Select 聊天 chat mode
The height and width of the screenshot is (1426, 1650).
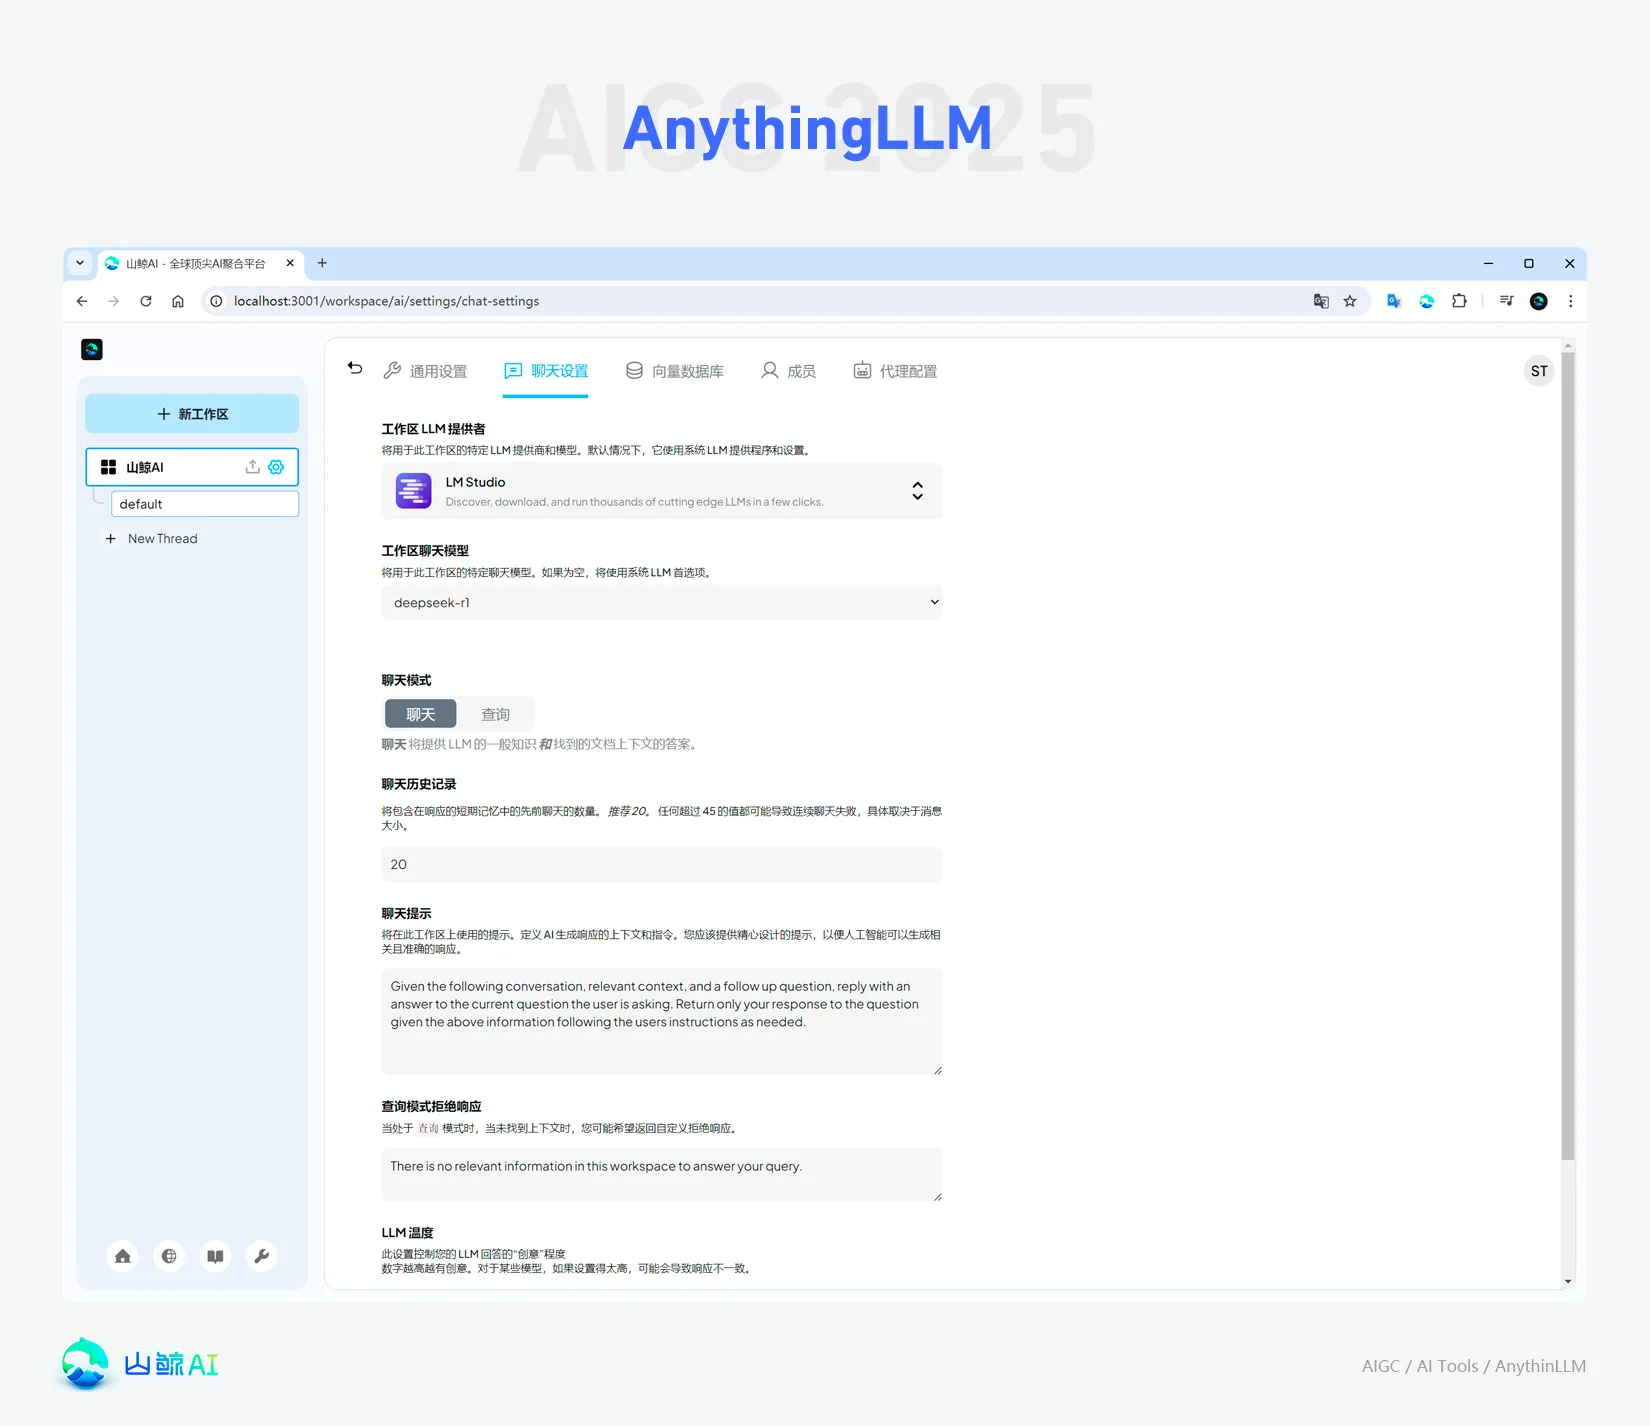coord(421,714)
